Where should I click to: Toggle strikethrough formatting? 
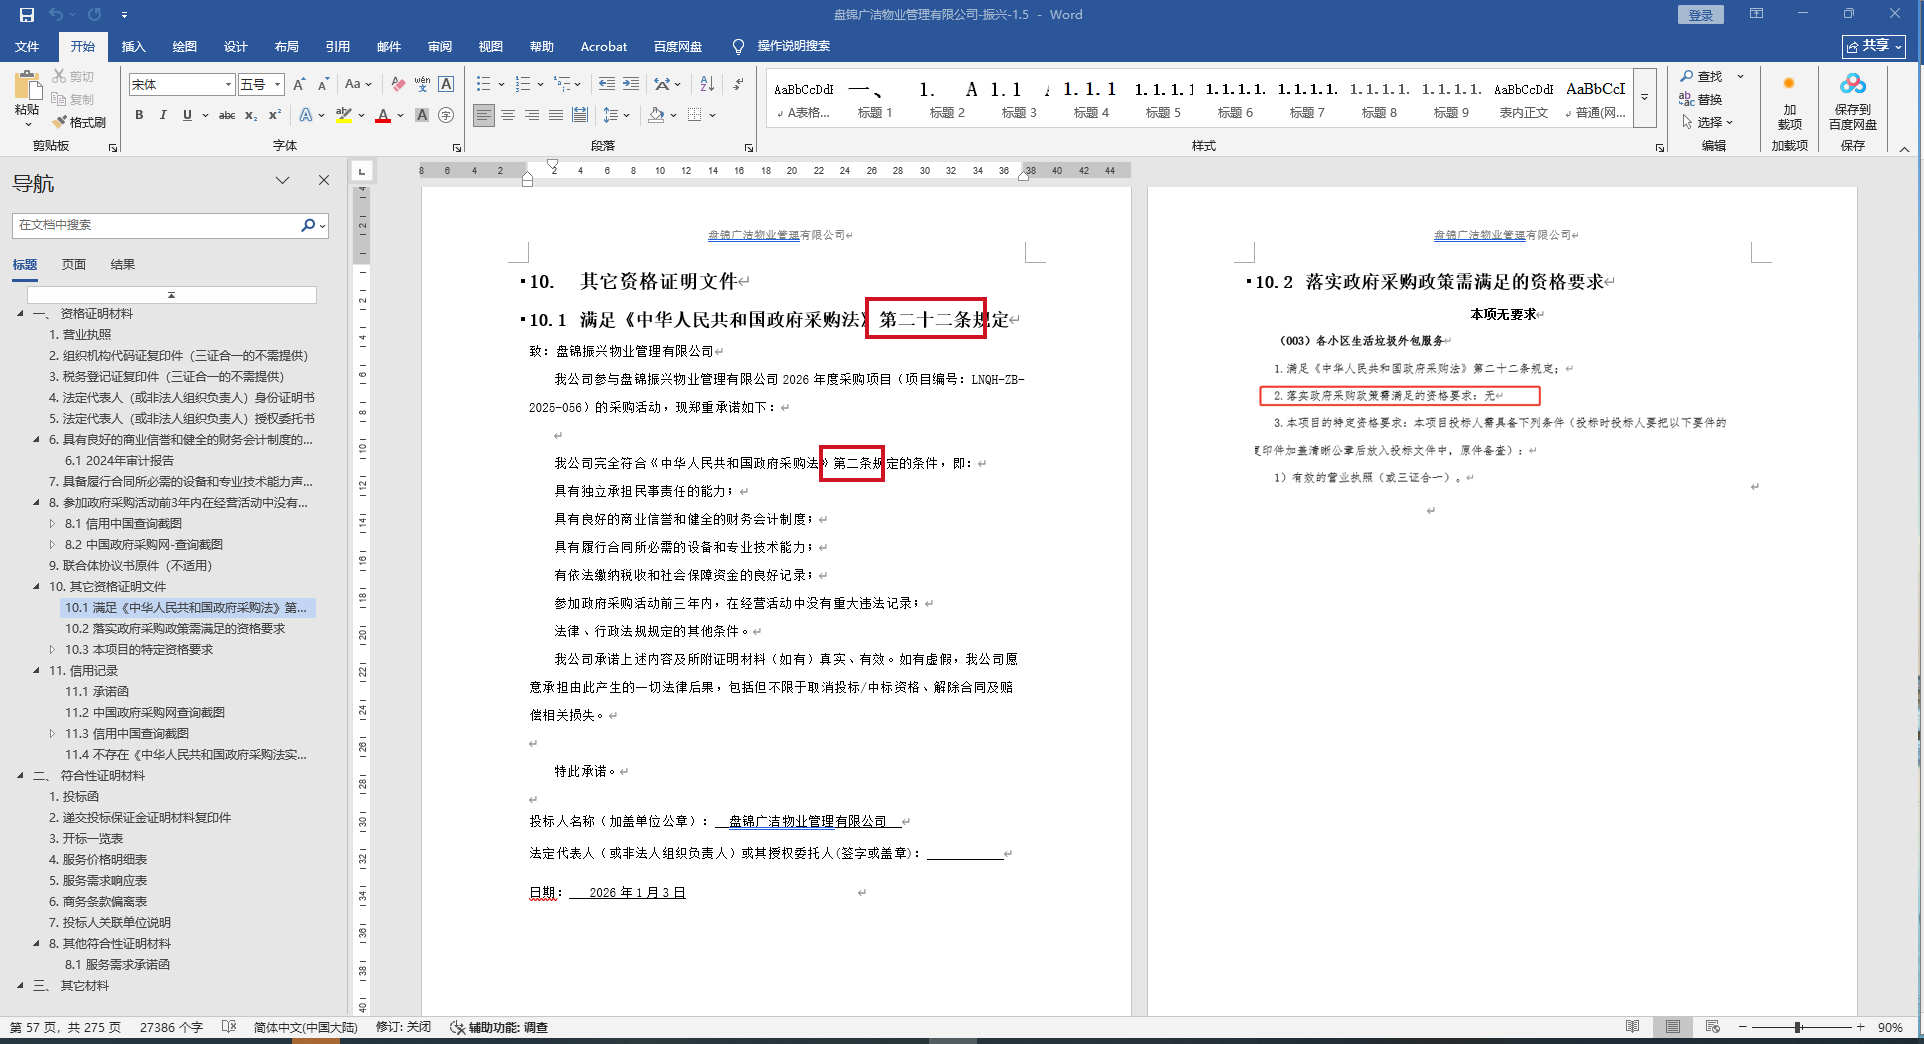click(227, 115)
